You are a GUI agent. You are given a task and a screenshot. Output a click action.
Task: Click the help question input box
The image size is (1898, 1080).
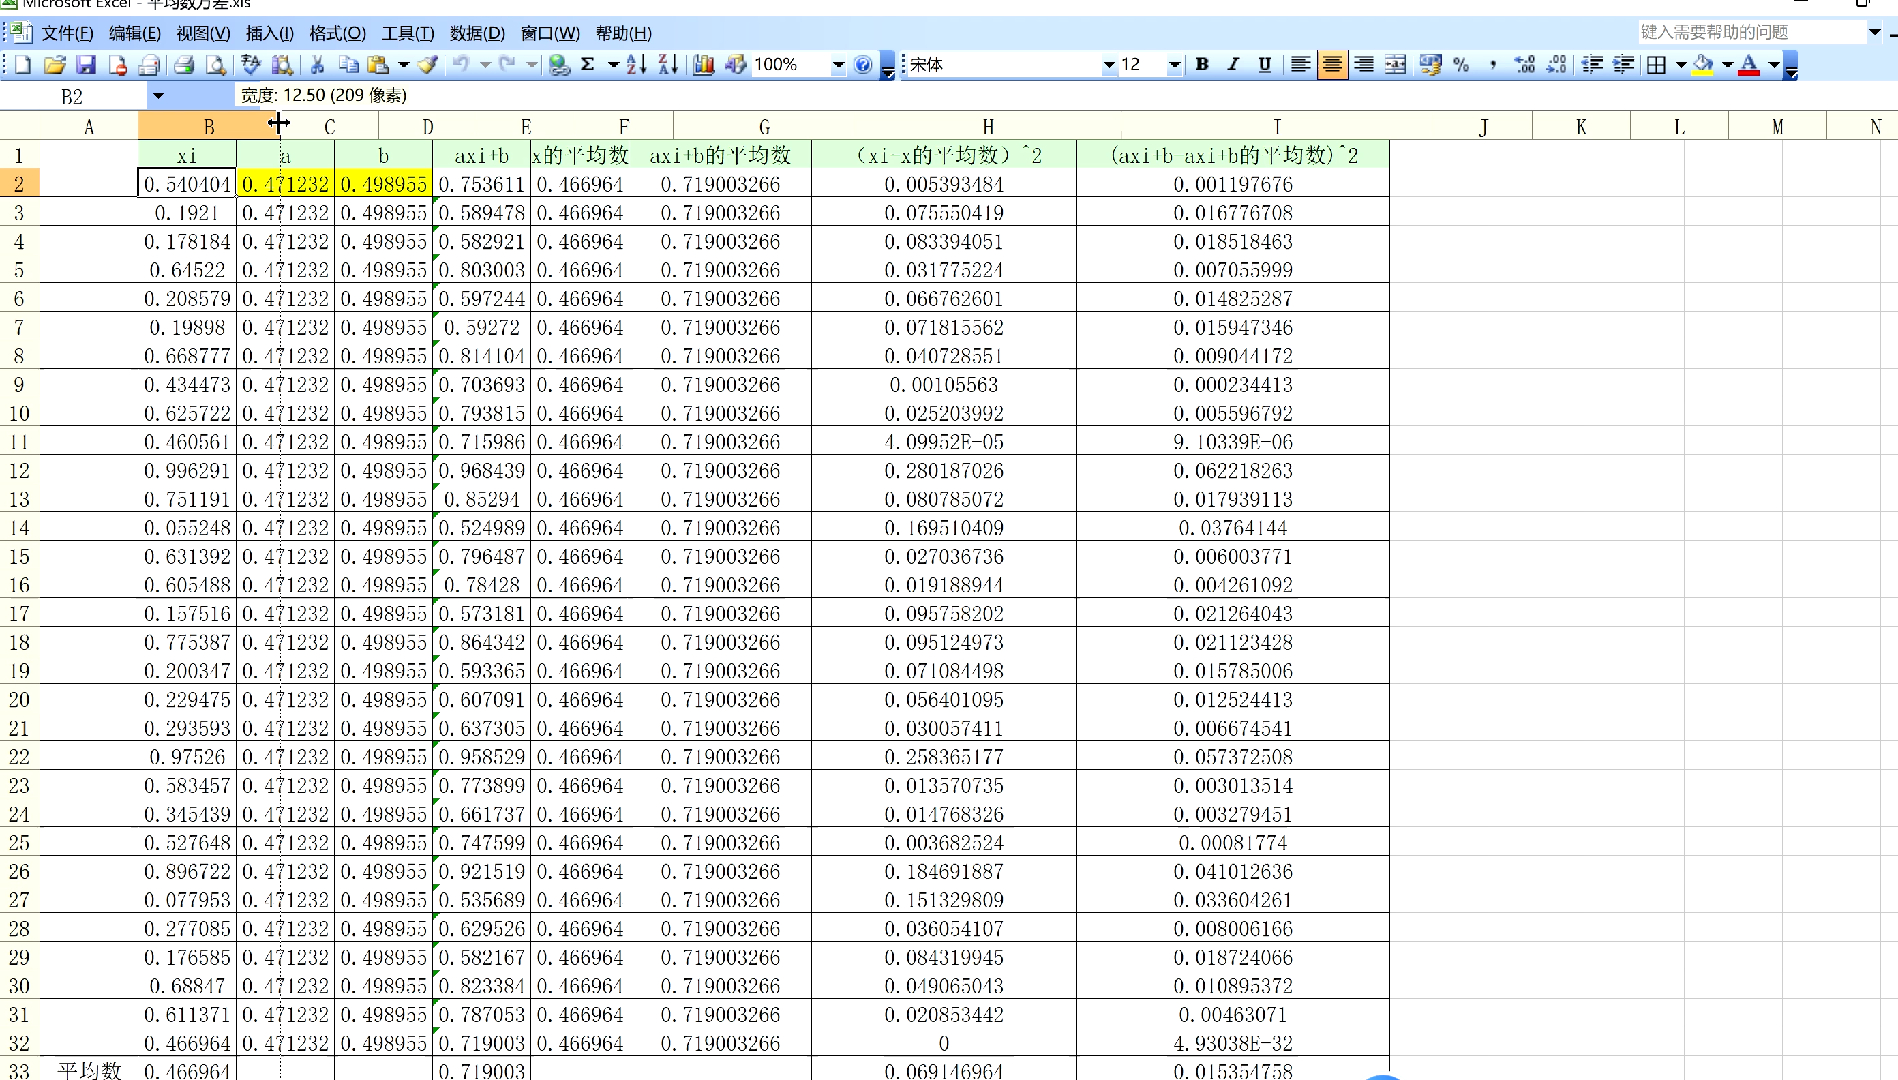tap(1752, 32)
